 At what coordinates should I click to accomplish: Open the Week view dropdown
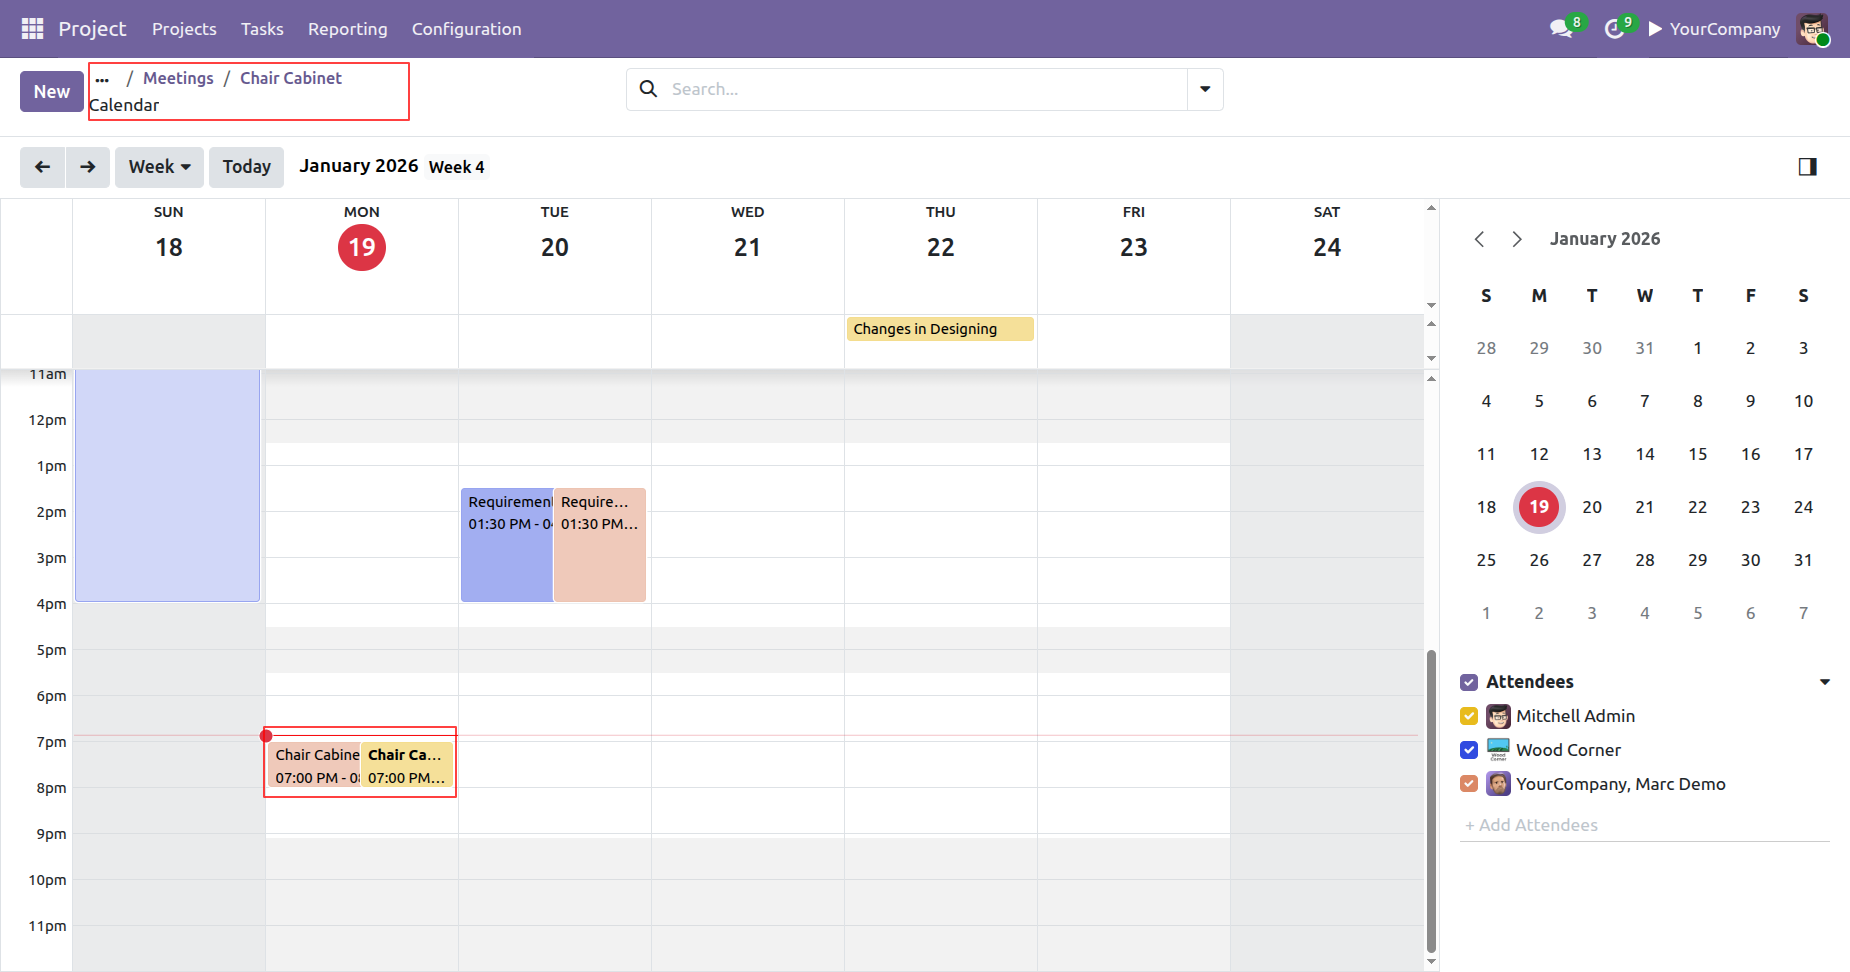(x=159, y=167)
